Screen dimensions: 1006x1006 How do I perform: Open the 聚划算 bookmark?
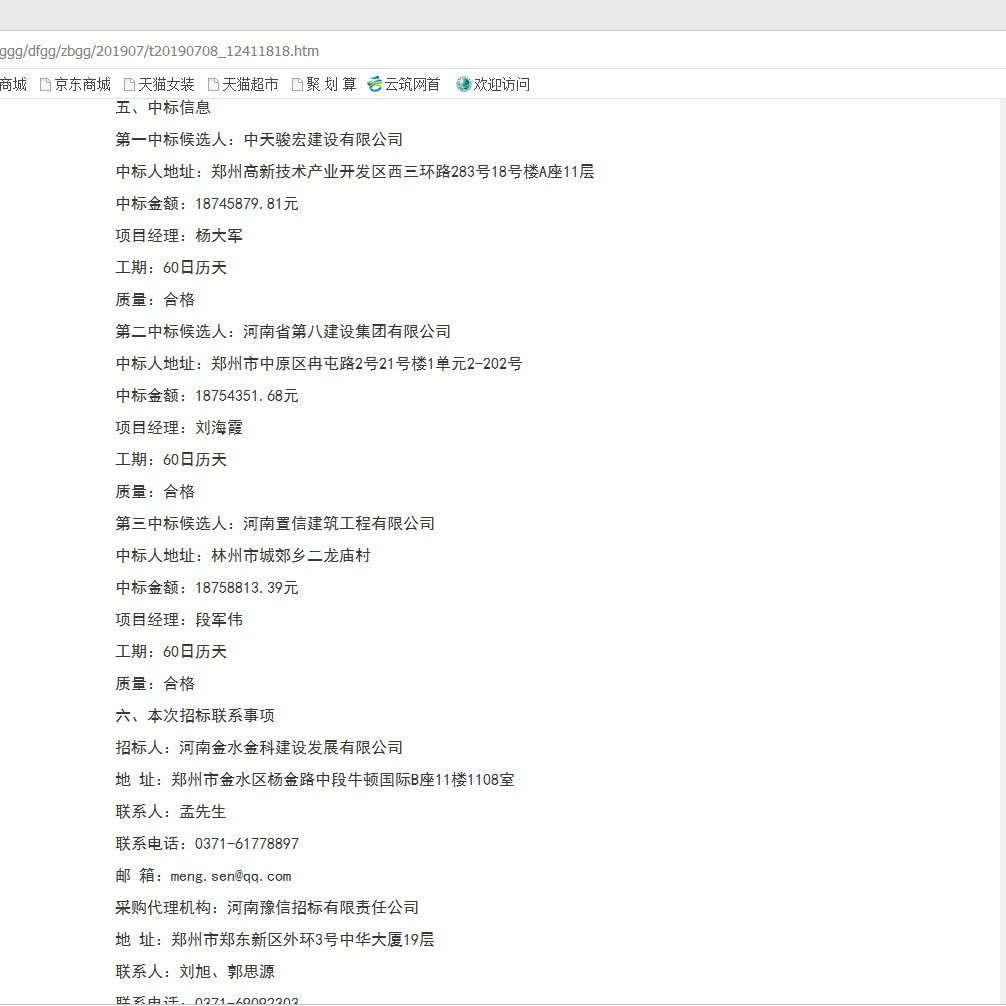pos(324,84)
